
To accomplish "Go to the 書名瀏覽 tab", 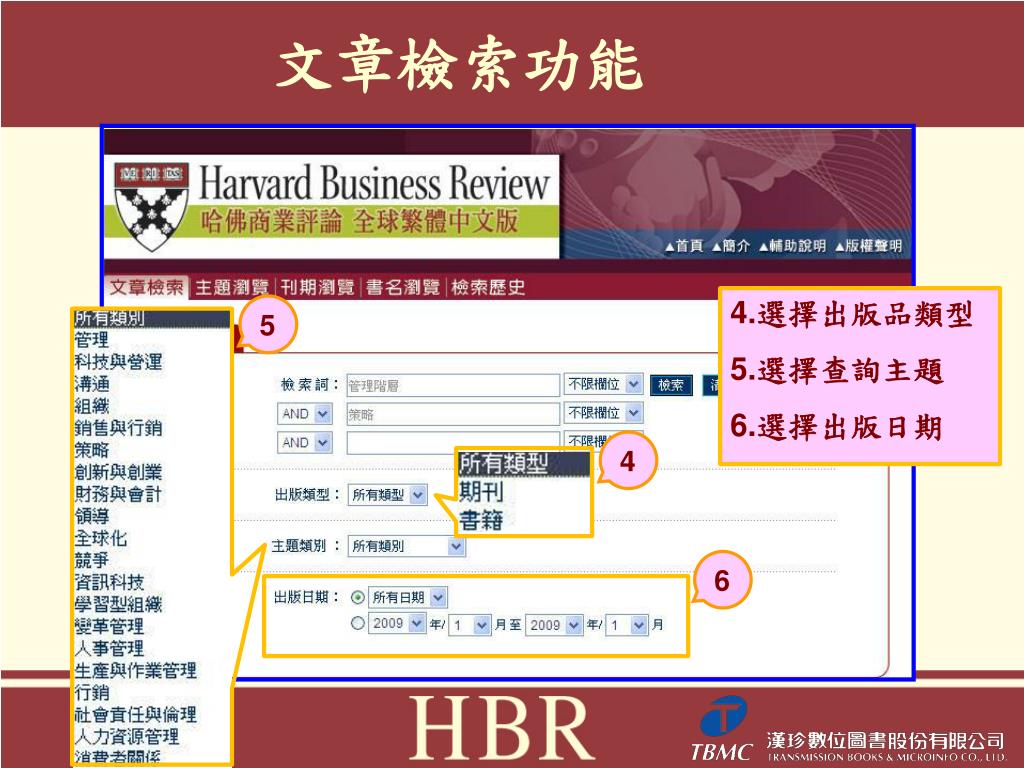I will 403,287.
